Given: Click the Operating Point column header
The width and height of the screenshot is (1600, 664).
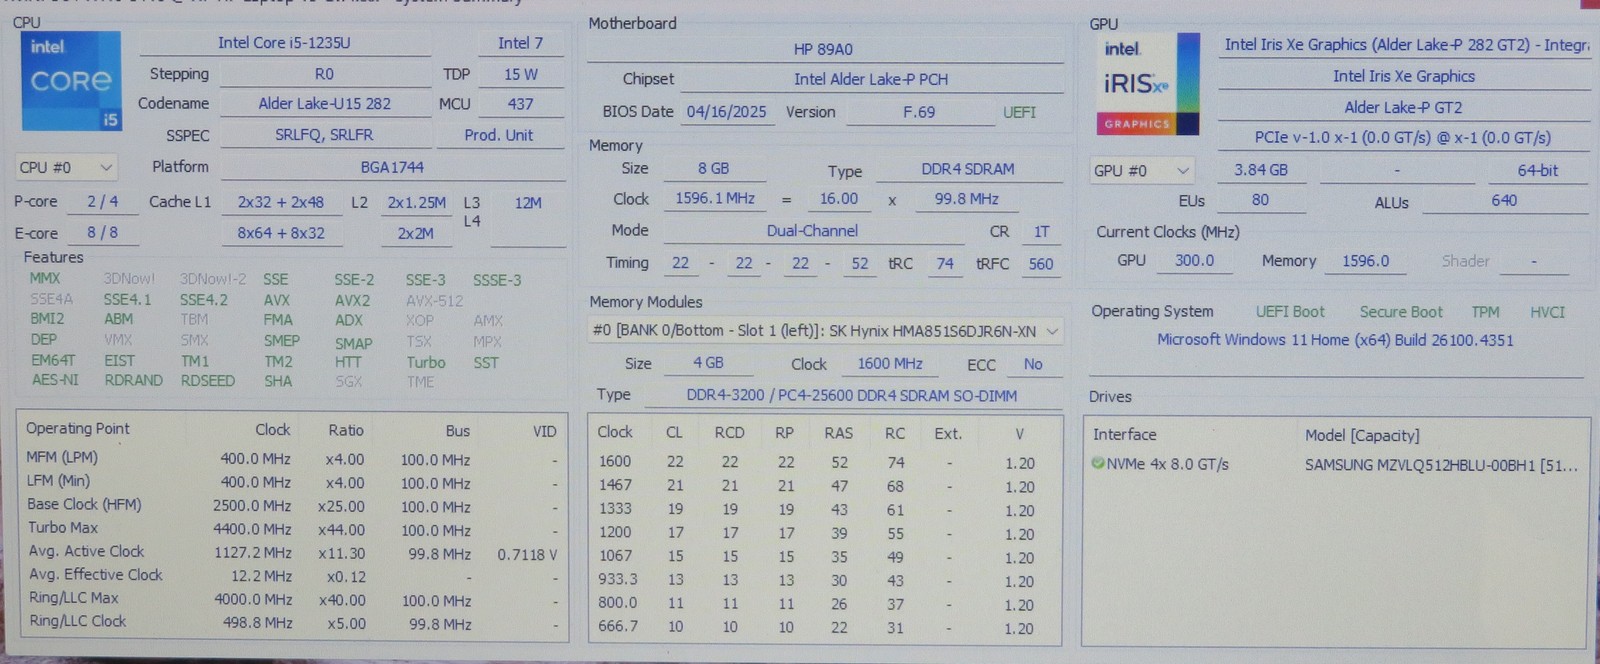Looking at the screenshot, I should coord(78,428).
